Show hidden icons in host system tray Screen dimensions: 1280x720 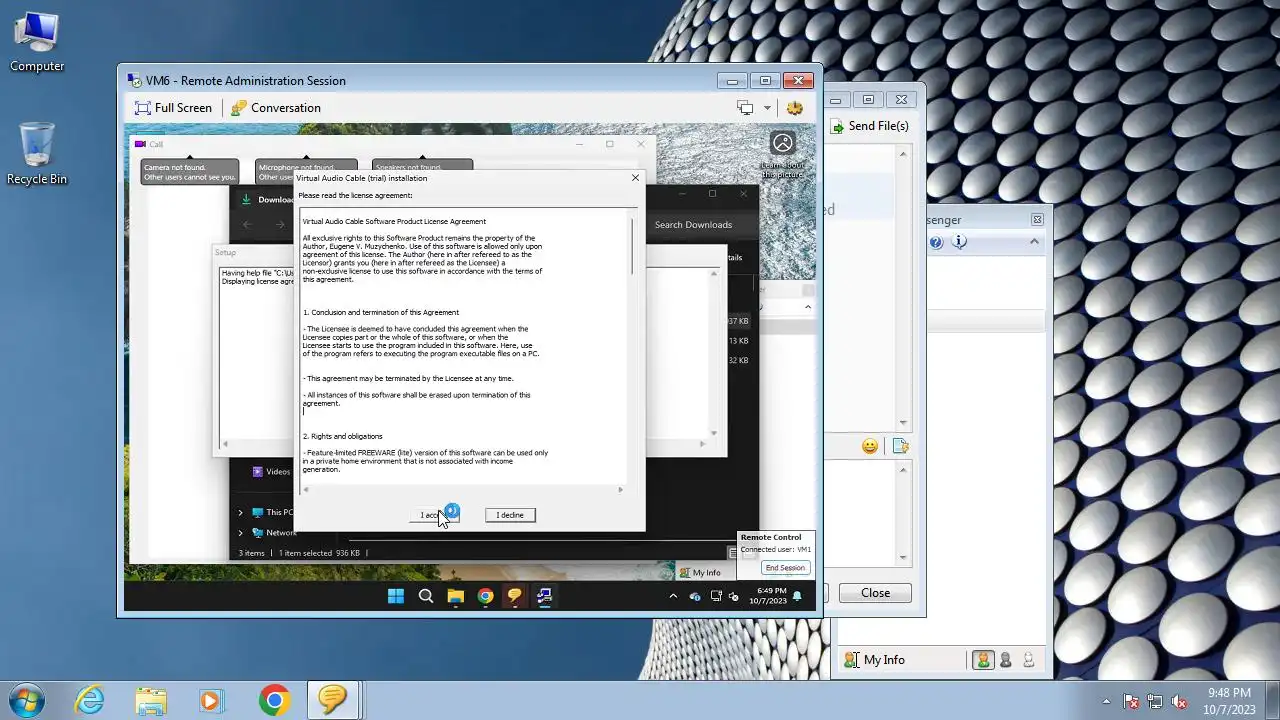click(1106, 701)
